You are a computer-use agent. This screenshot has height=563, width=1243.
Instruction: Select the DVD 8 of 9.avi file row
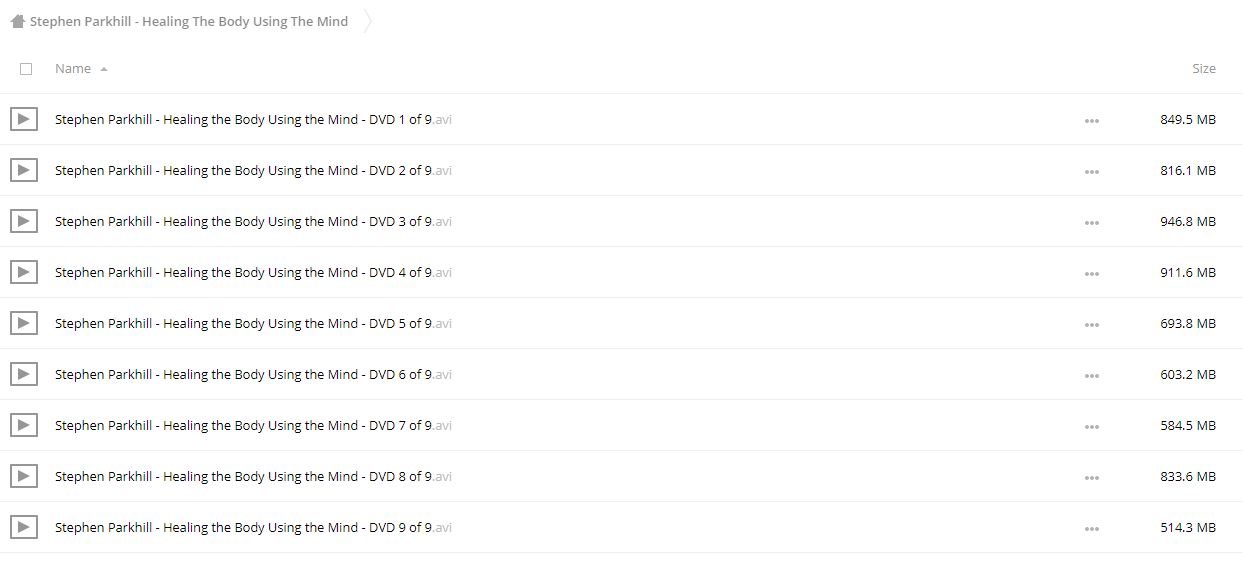(621, 476)
